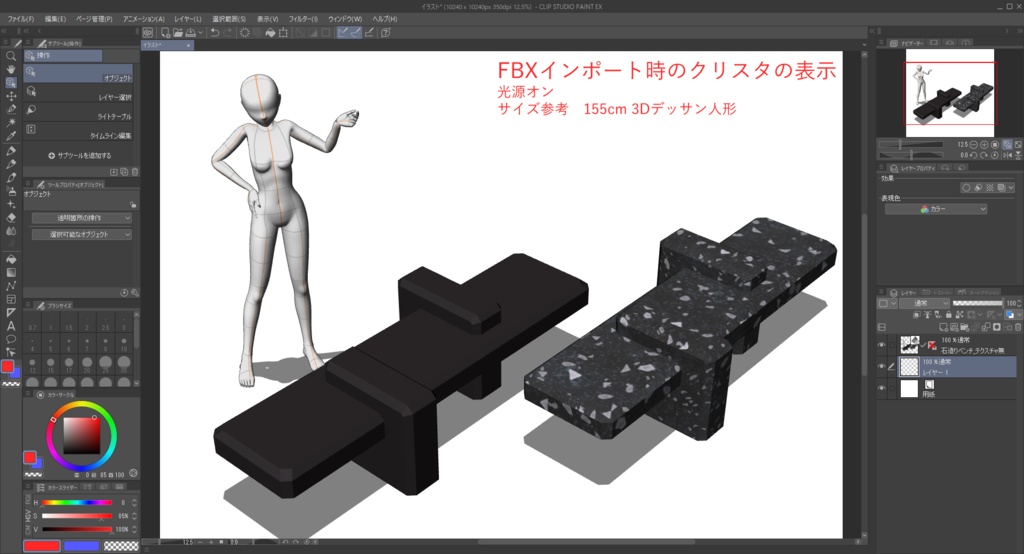This screenshot has height=554, width=1024.
Task: Open palette color dropdown in Layer panel
Action: coord(1019,315)
